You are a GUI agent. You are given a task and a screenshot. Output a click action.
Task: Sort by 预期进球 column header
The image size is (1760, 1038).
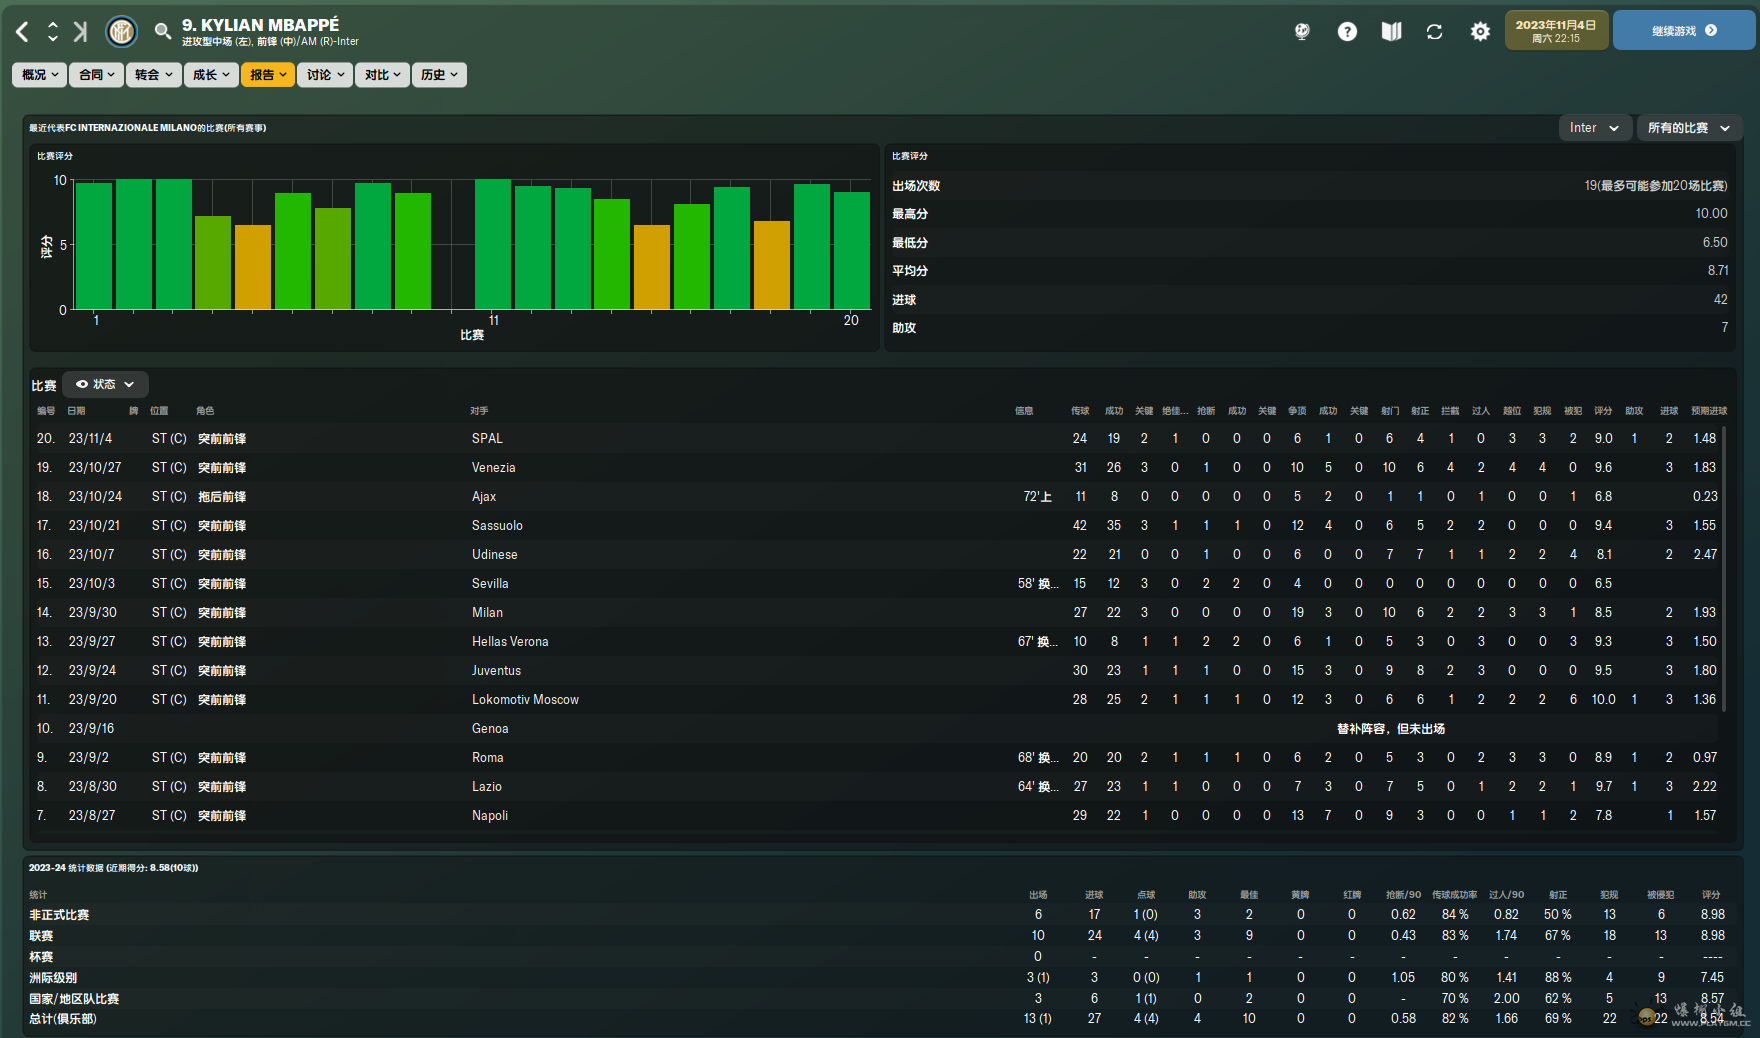point(1709,411)
